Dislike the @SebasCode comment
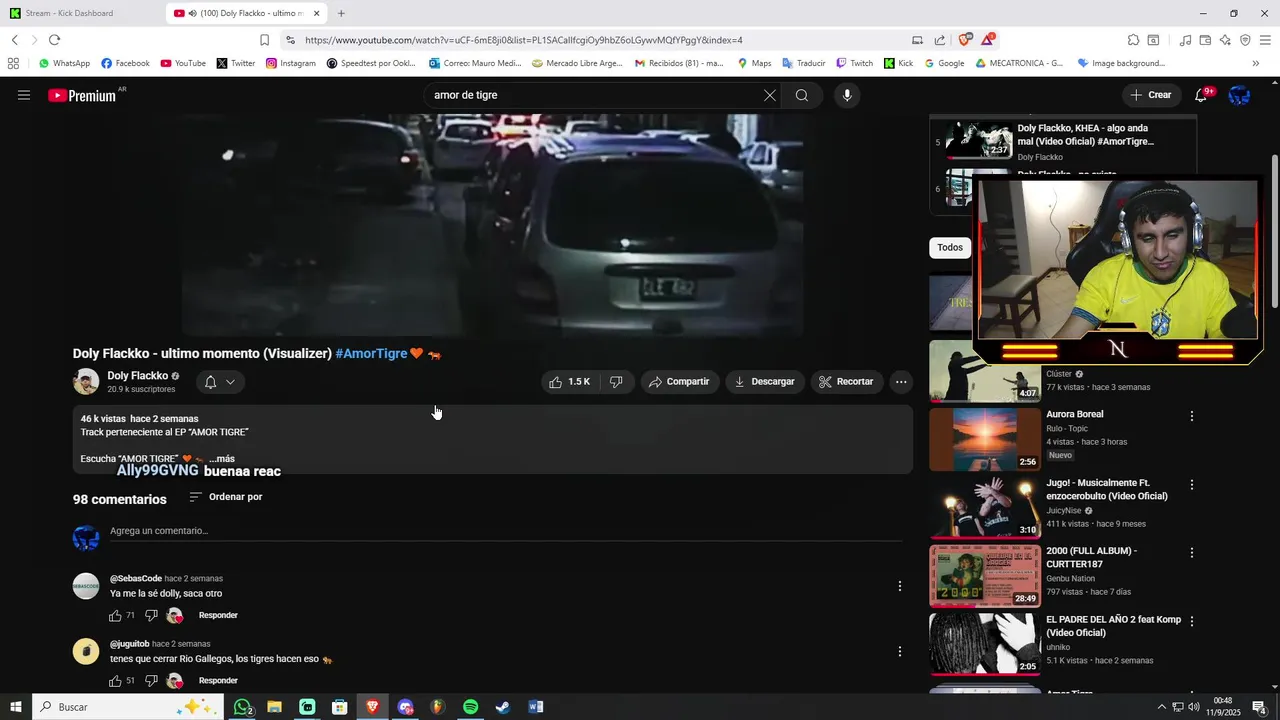Image resolution: width=1280 pixels, height=720 pixels. (151, 615)
